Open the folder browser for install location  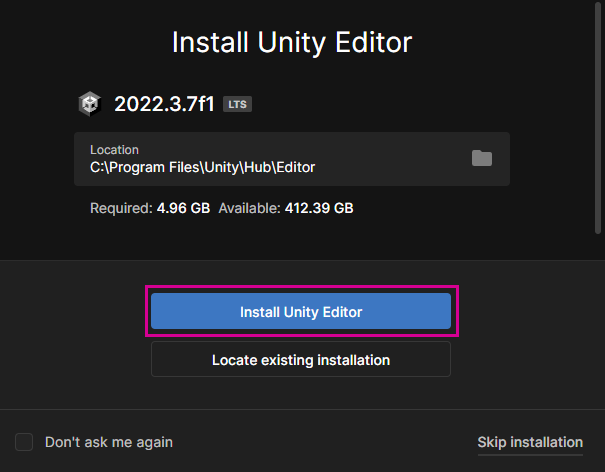(482, 158)
